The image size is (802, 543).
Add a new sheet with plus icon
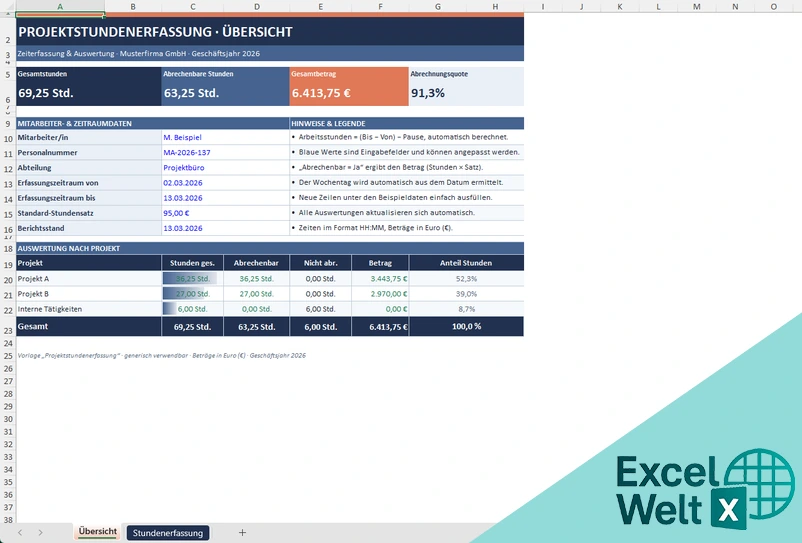(242, 533)
